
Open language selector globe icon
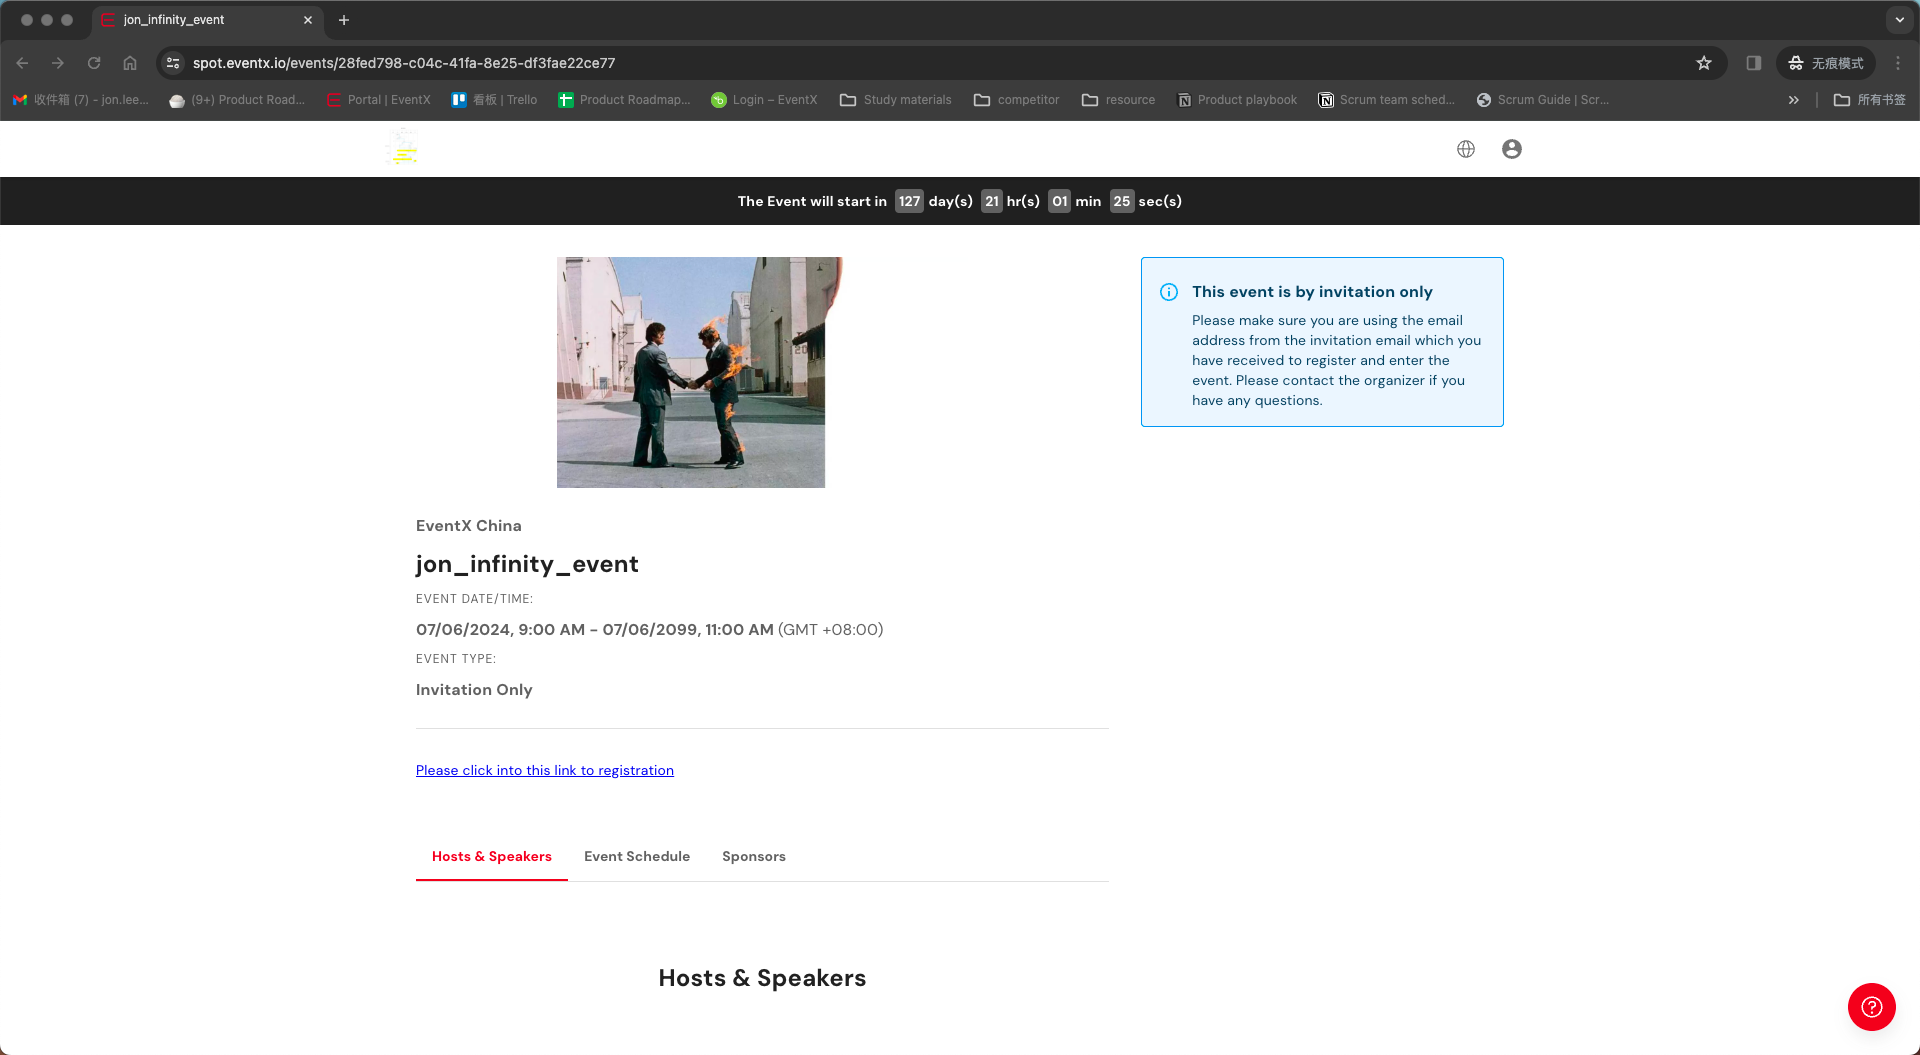pos(1466,149)
